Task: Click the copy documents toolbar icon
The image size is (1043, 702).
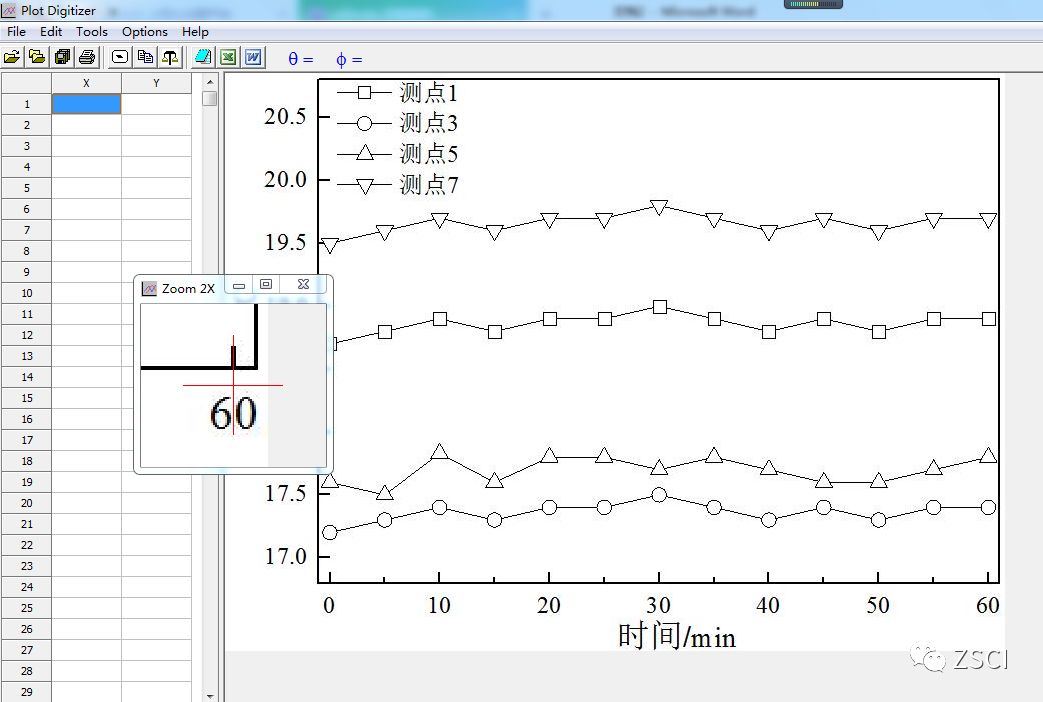Action: coord(145,58)
